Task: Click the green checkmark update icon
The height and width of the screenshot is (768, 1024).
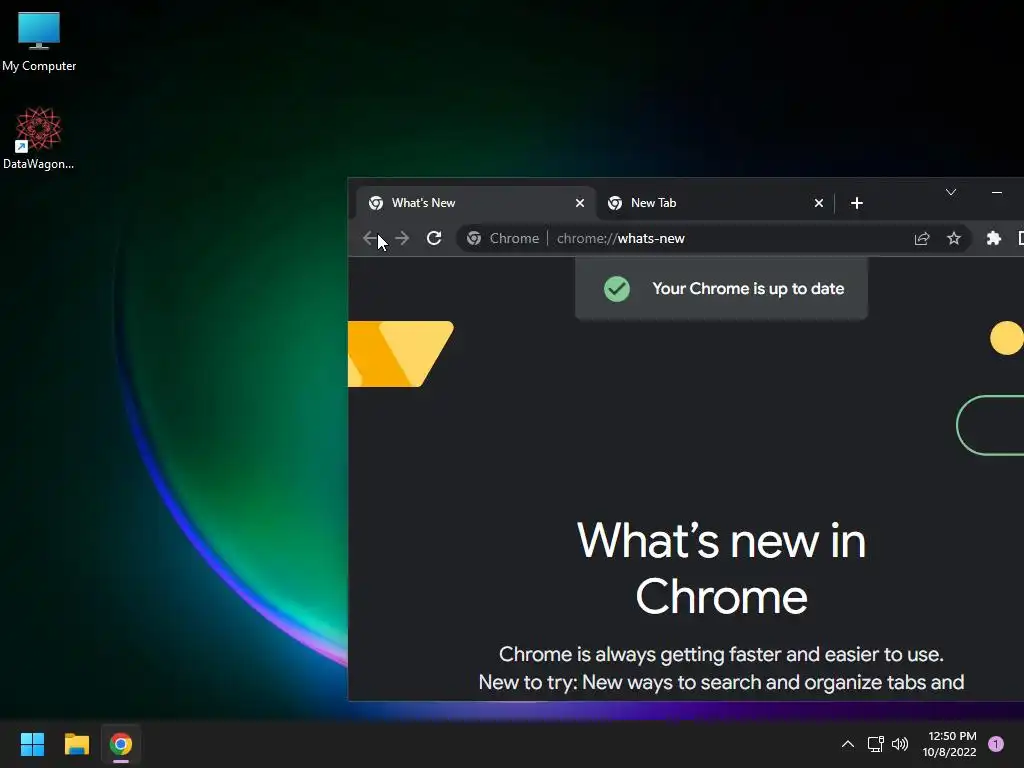Action: 616,289
